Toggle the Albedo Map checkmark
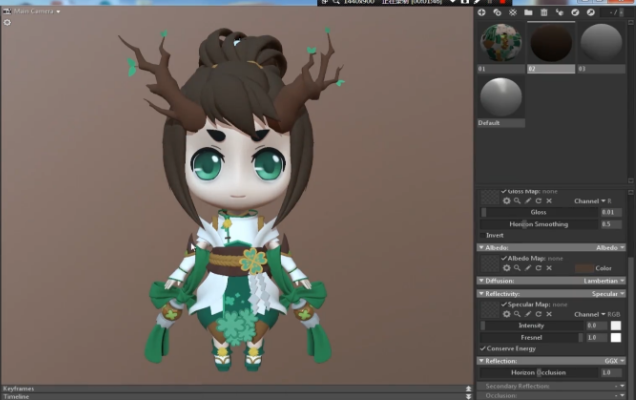 point(504,258)
